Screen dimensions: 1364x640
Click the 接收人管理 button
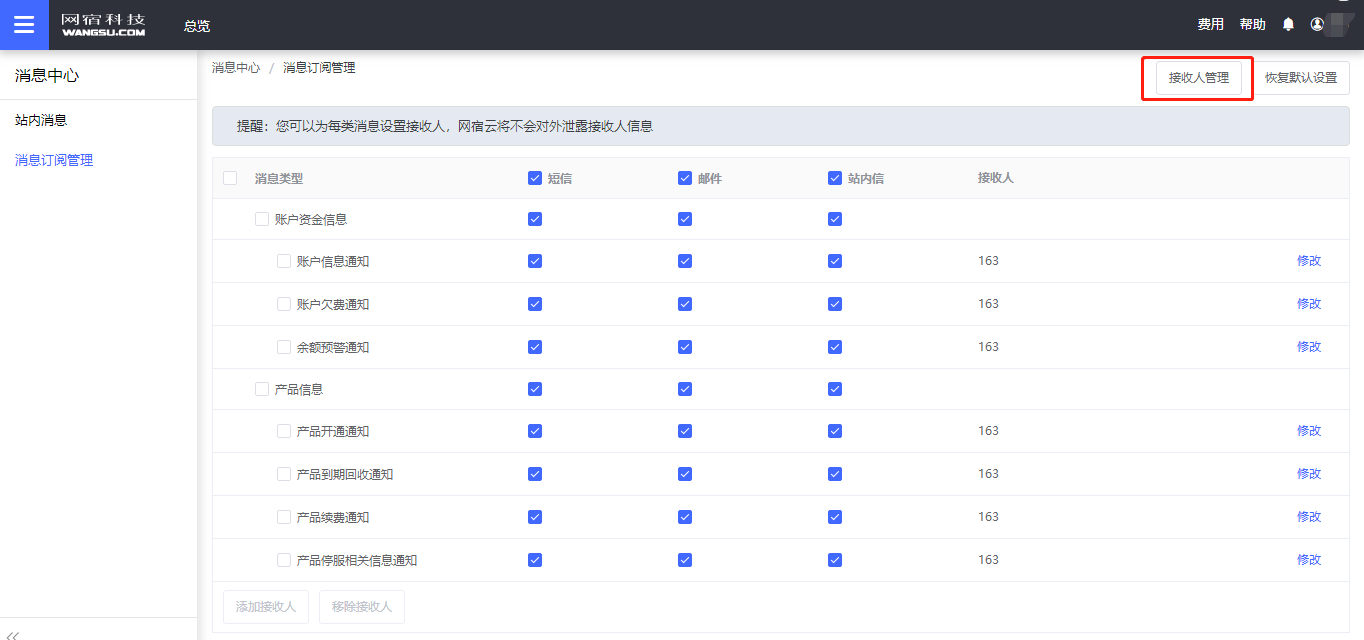click(1198, 78)
